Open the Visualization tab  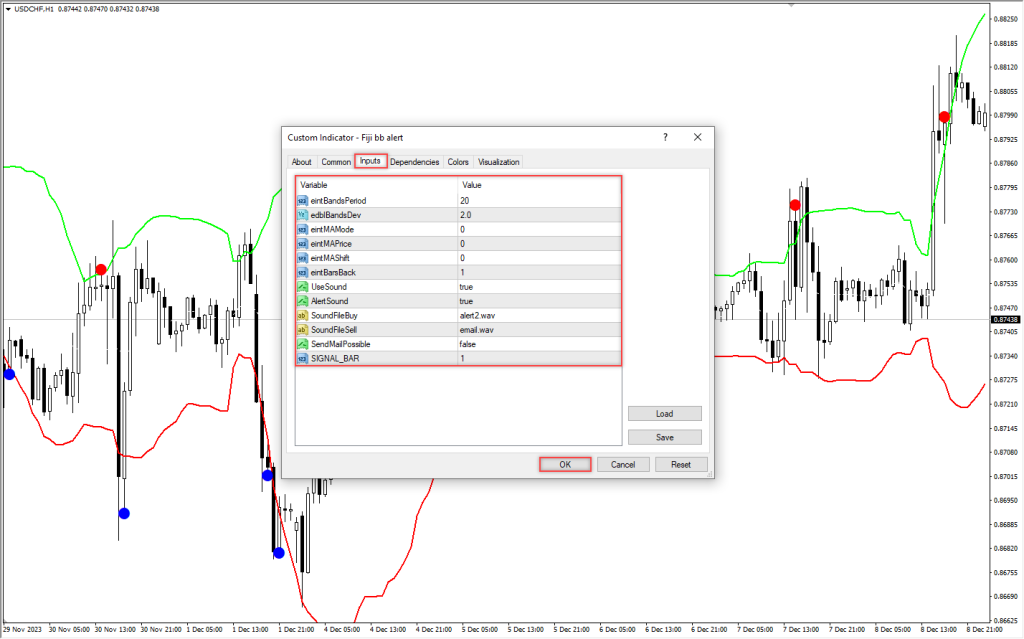click(x=499, y=162)
